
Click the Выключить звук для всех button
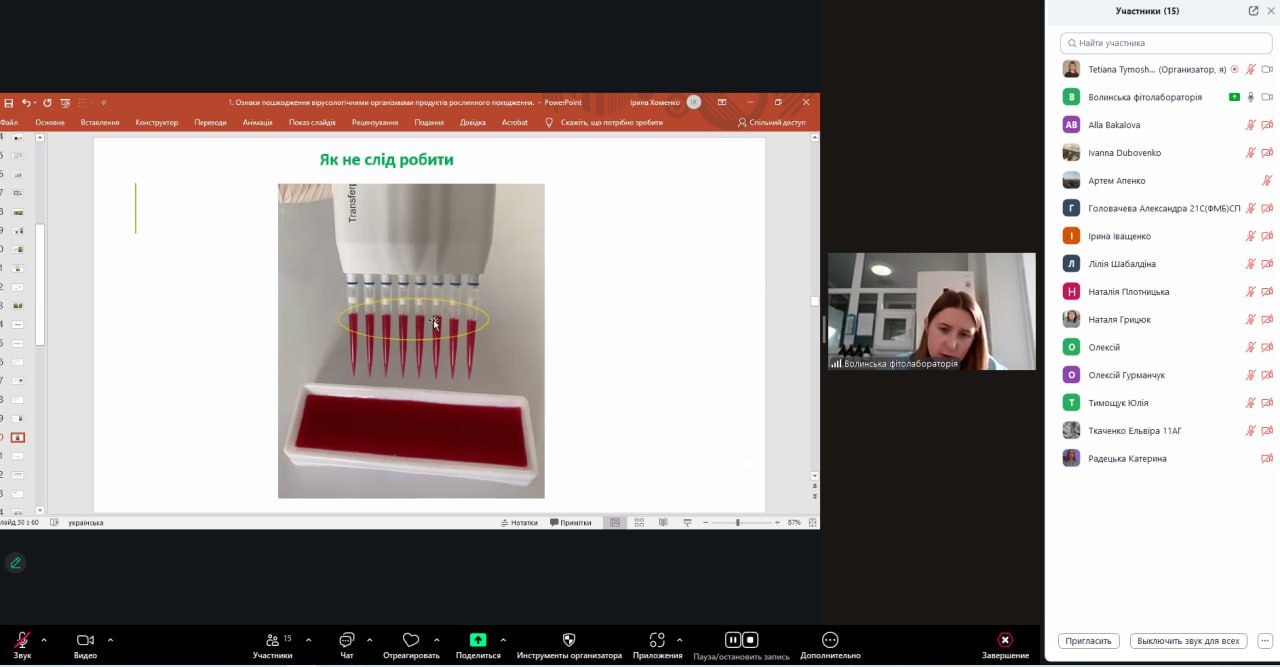coord(1188,641)
